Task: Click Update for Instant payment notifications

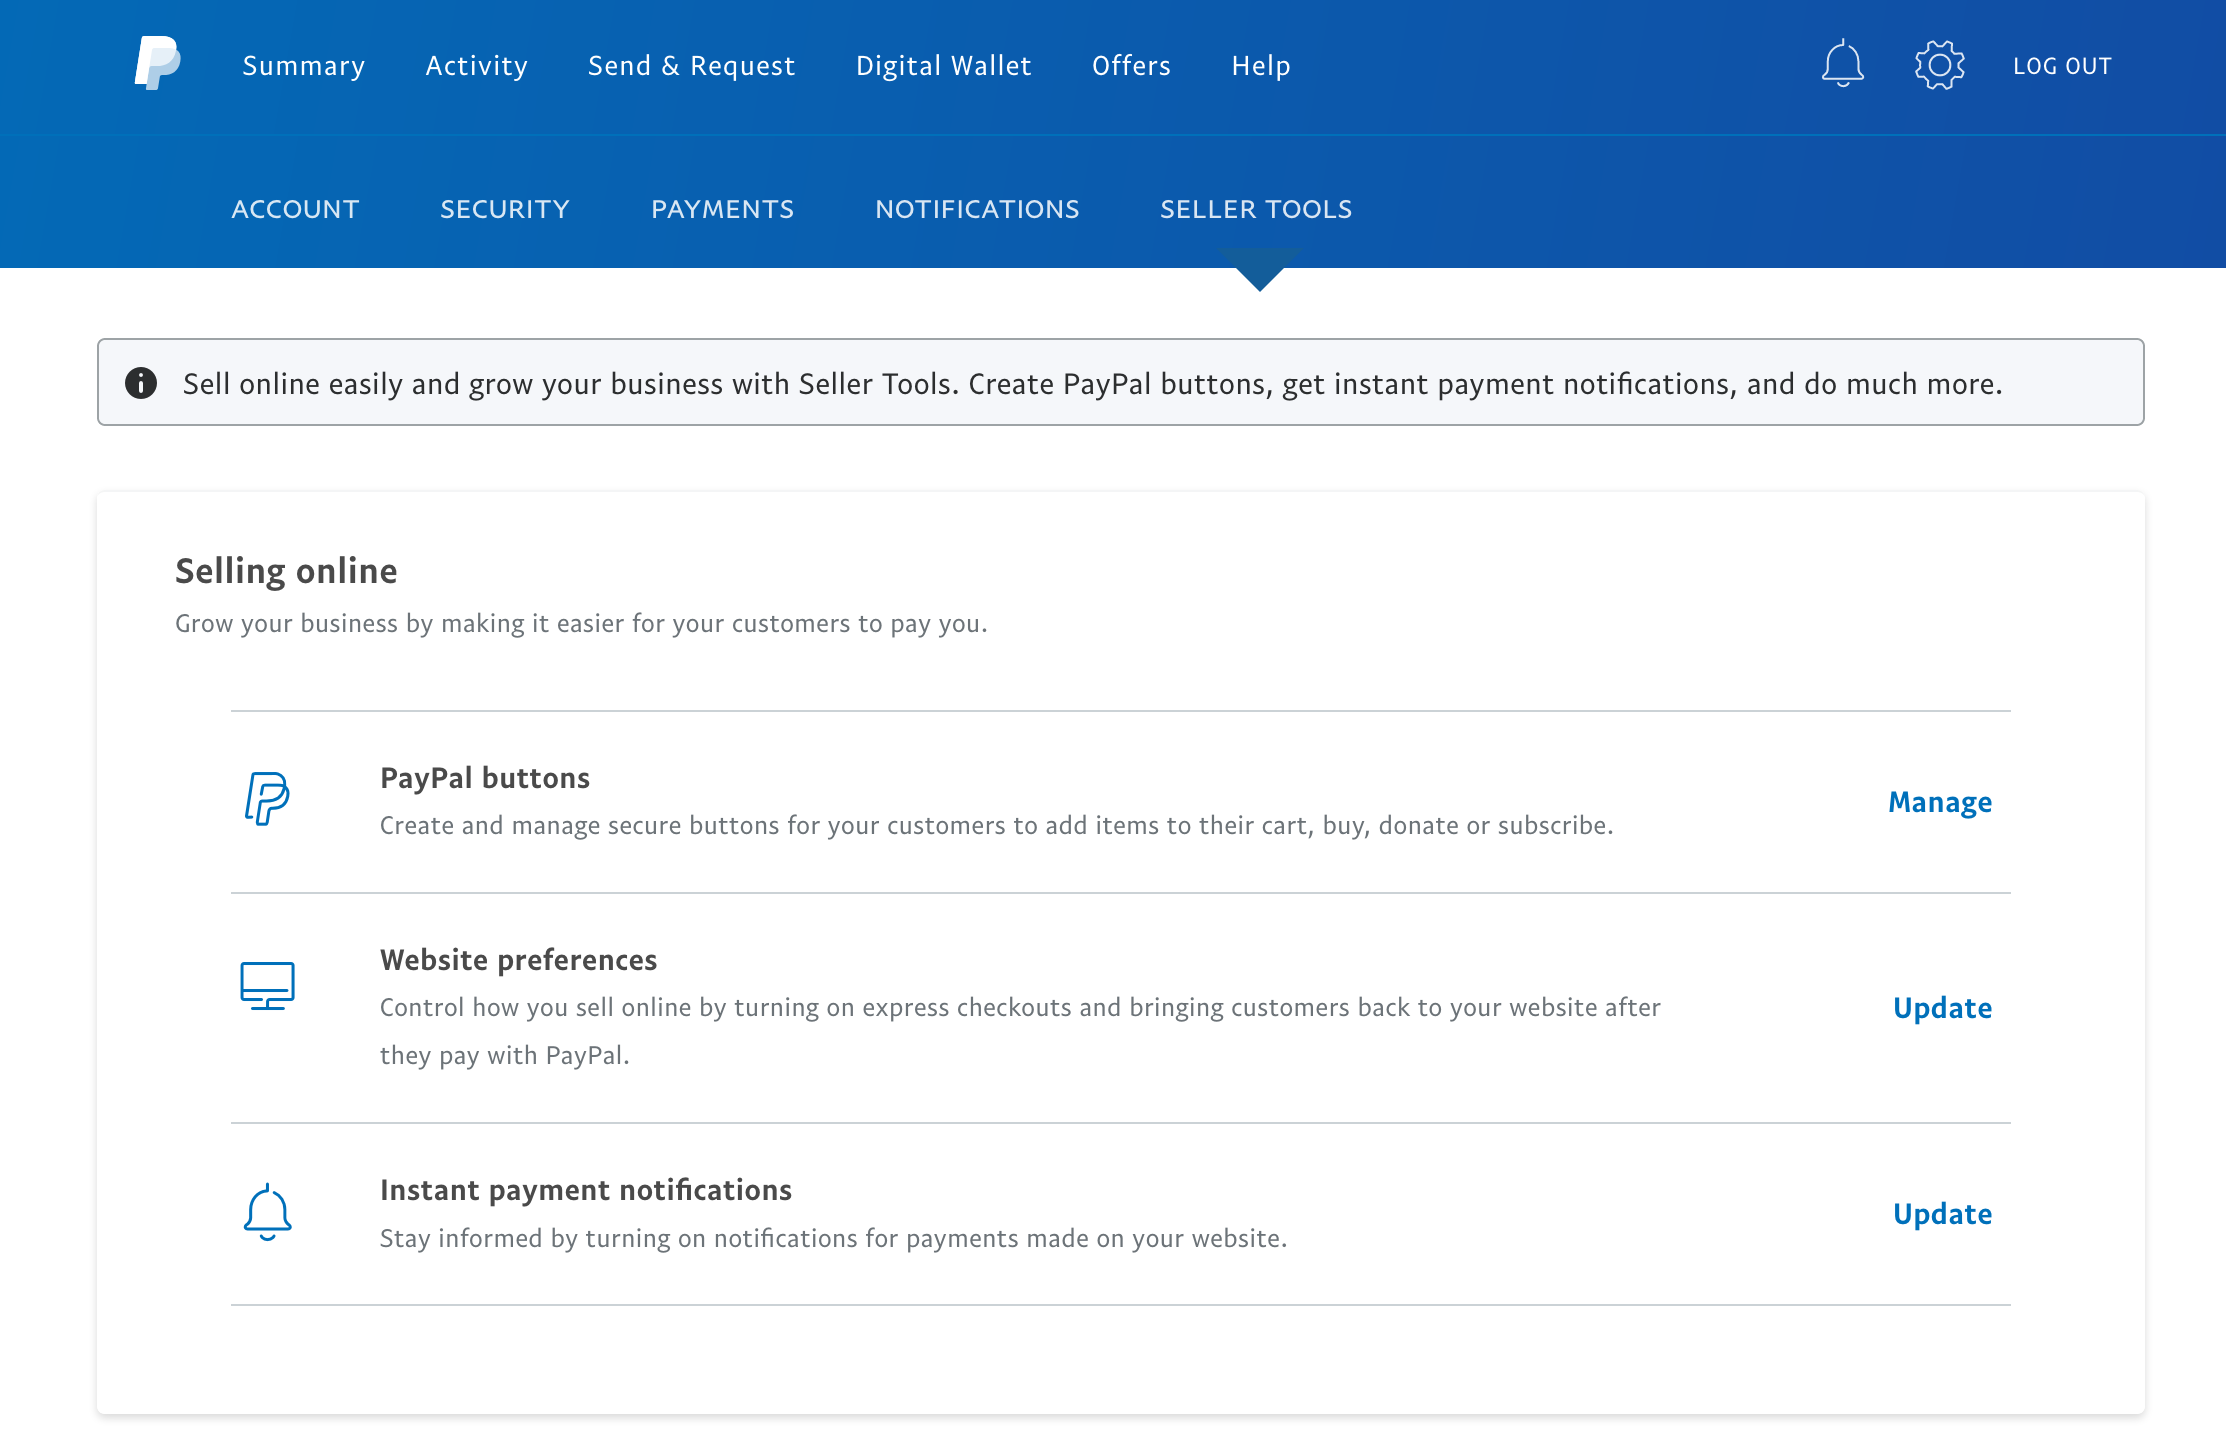Action: 1943,1214
